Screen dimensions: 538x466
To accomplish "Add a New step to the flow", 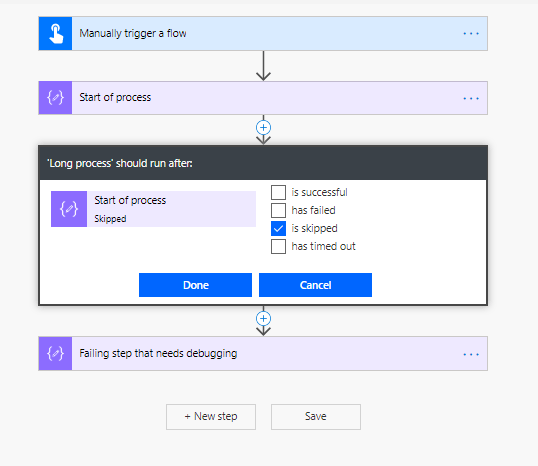I will pyautogui.click(x=211, y=417).
